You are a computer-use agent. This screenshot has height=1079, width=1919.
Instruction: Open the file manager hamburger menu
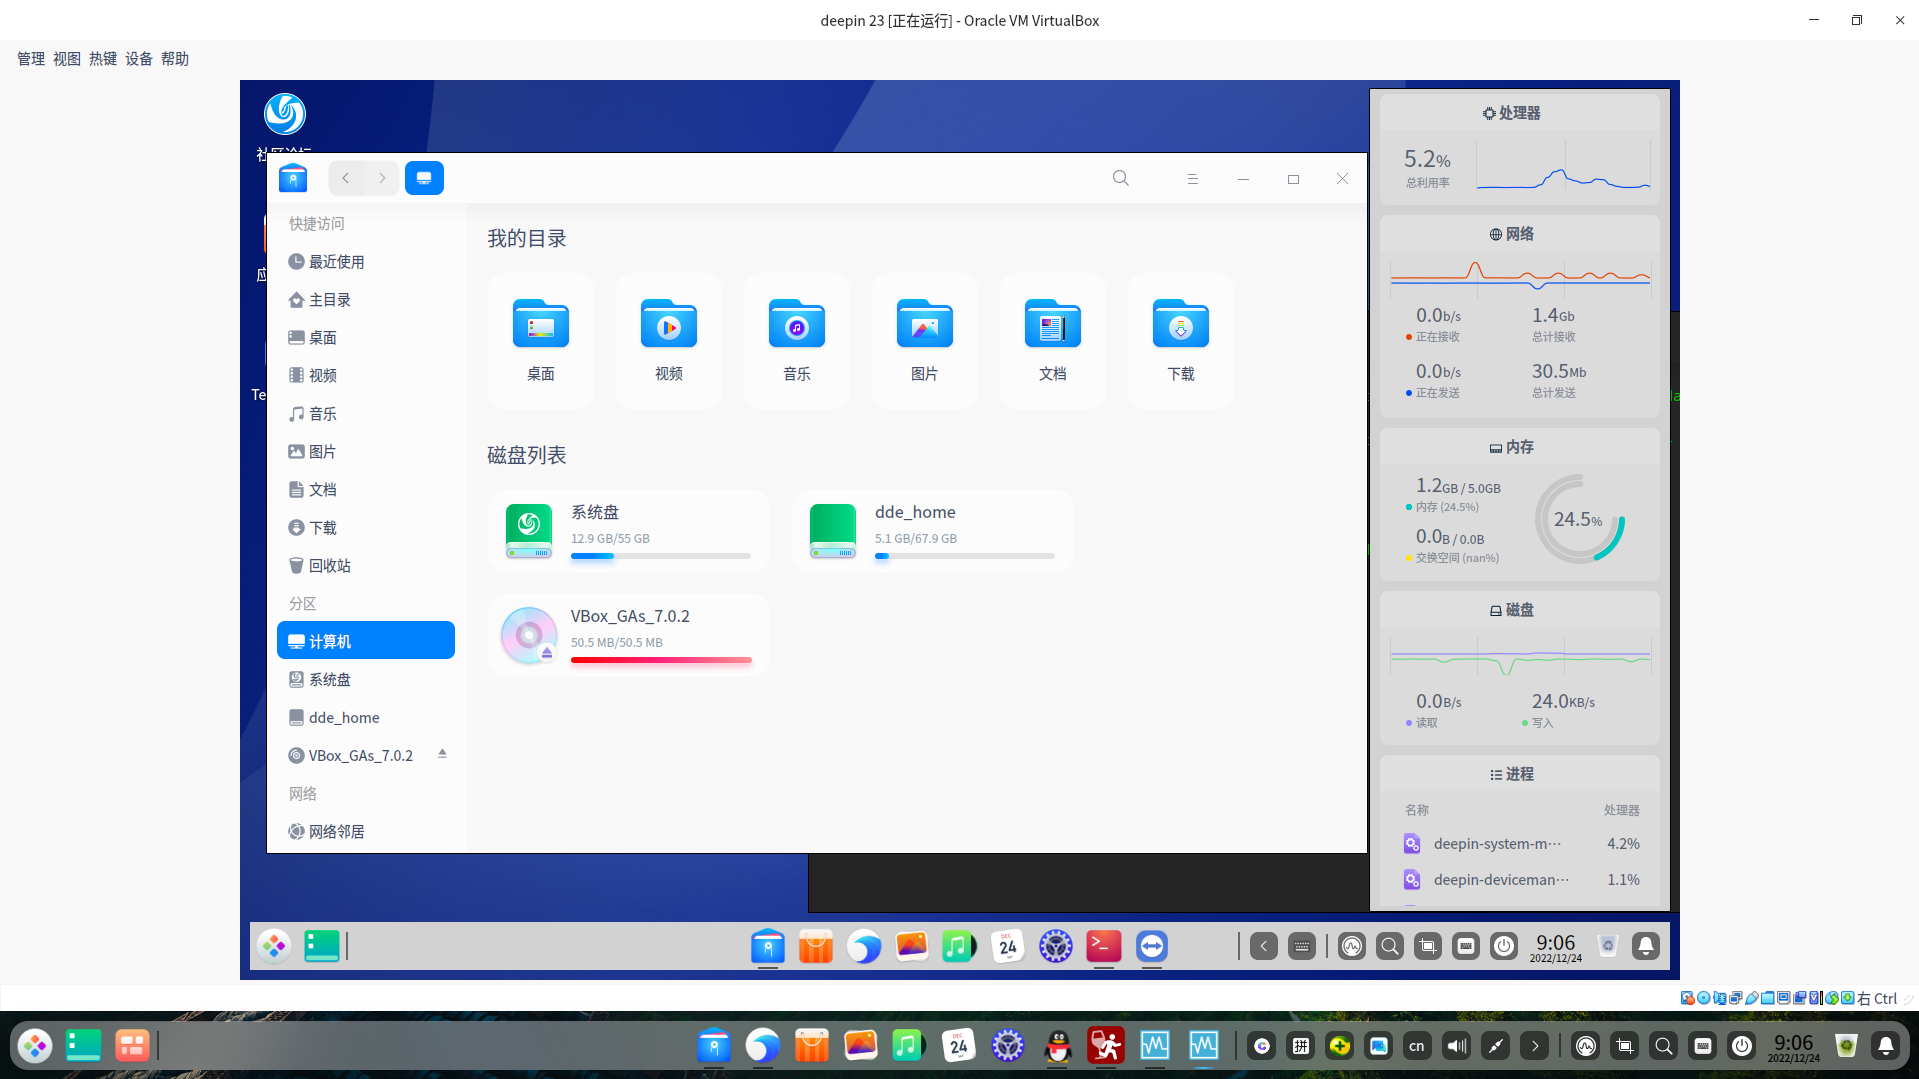click(1192, 178)
